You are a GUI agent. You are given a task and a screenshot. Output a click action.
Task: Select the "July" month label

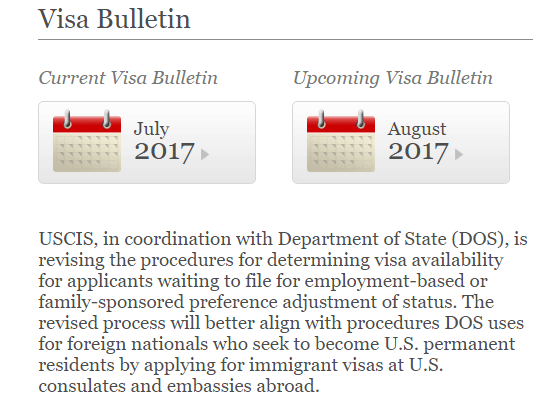151,129
